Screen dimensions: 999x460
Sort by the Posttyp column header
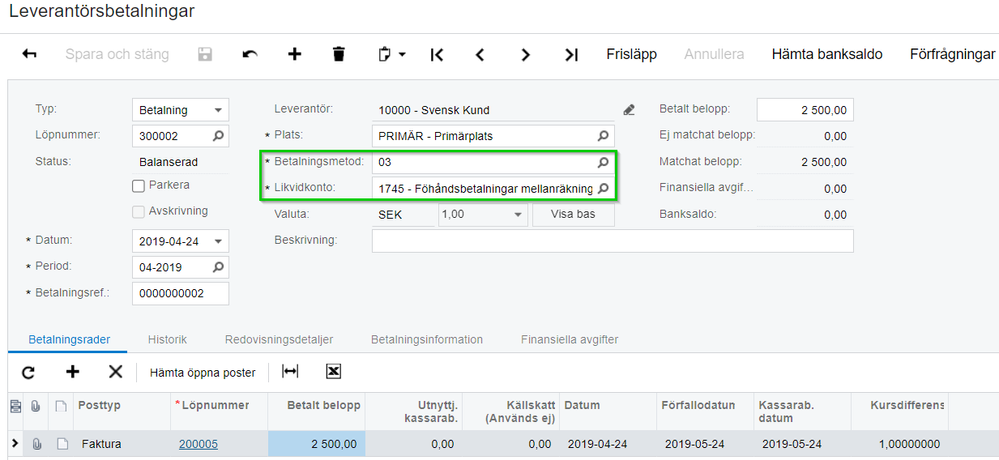122,412
